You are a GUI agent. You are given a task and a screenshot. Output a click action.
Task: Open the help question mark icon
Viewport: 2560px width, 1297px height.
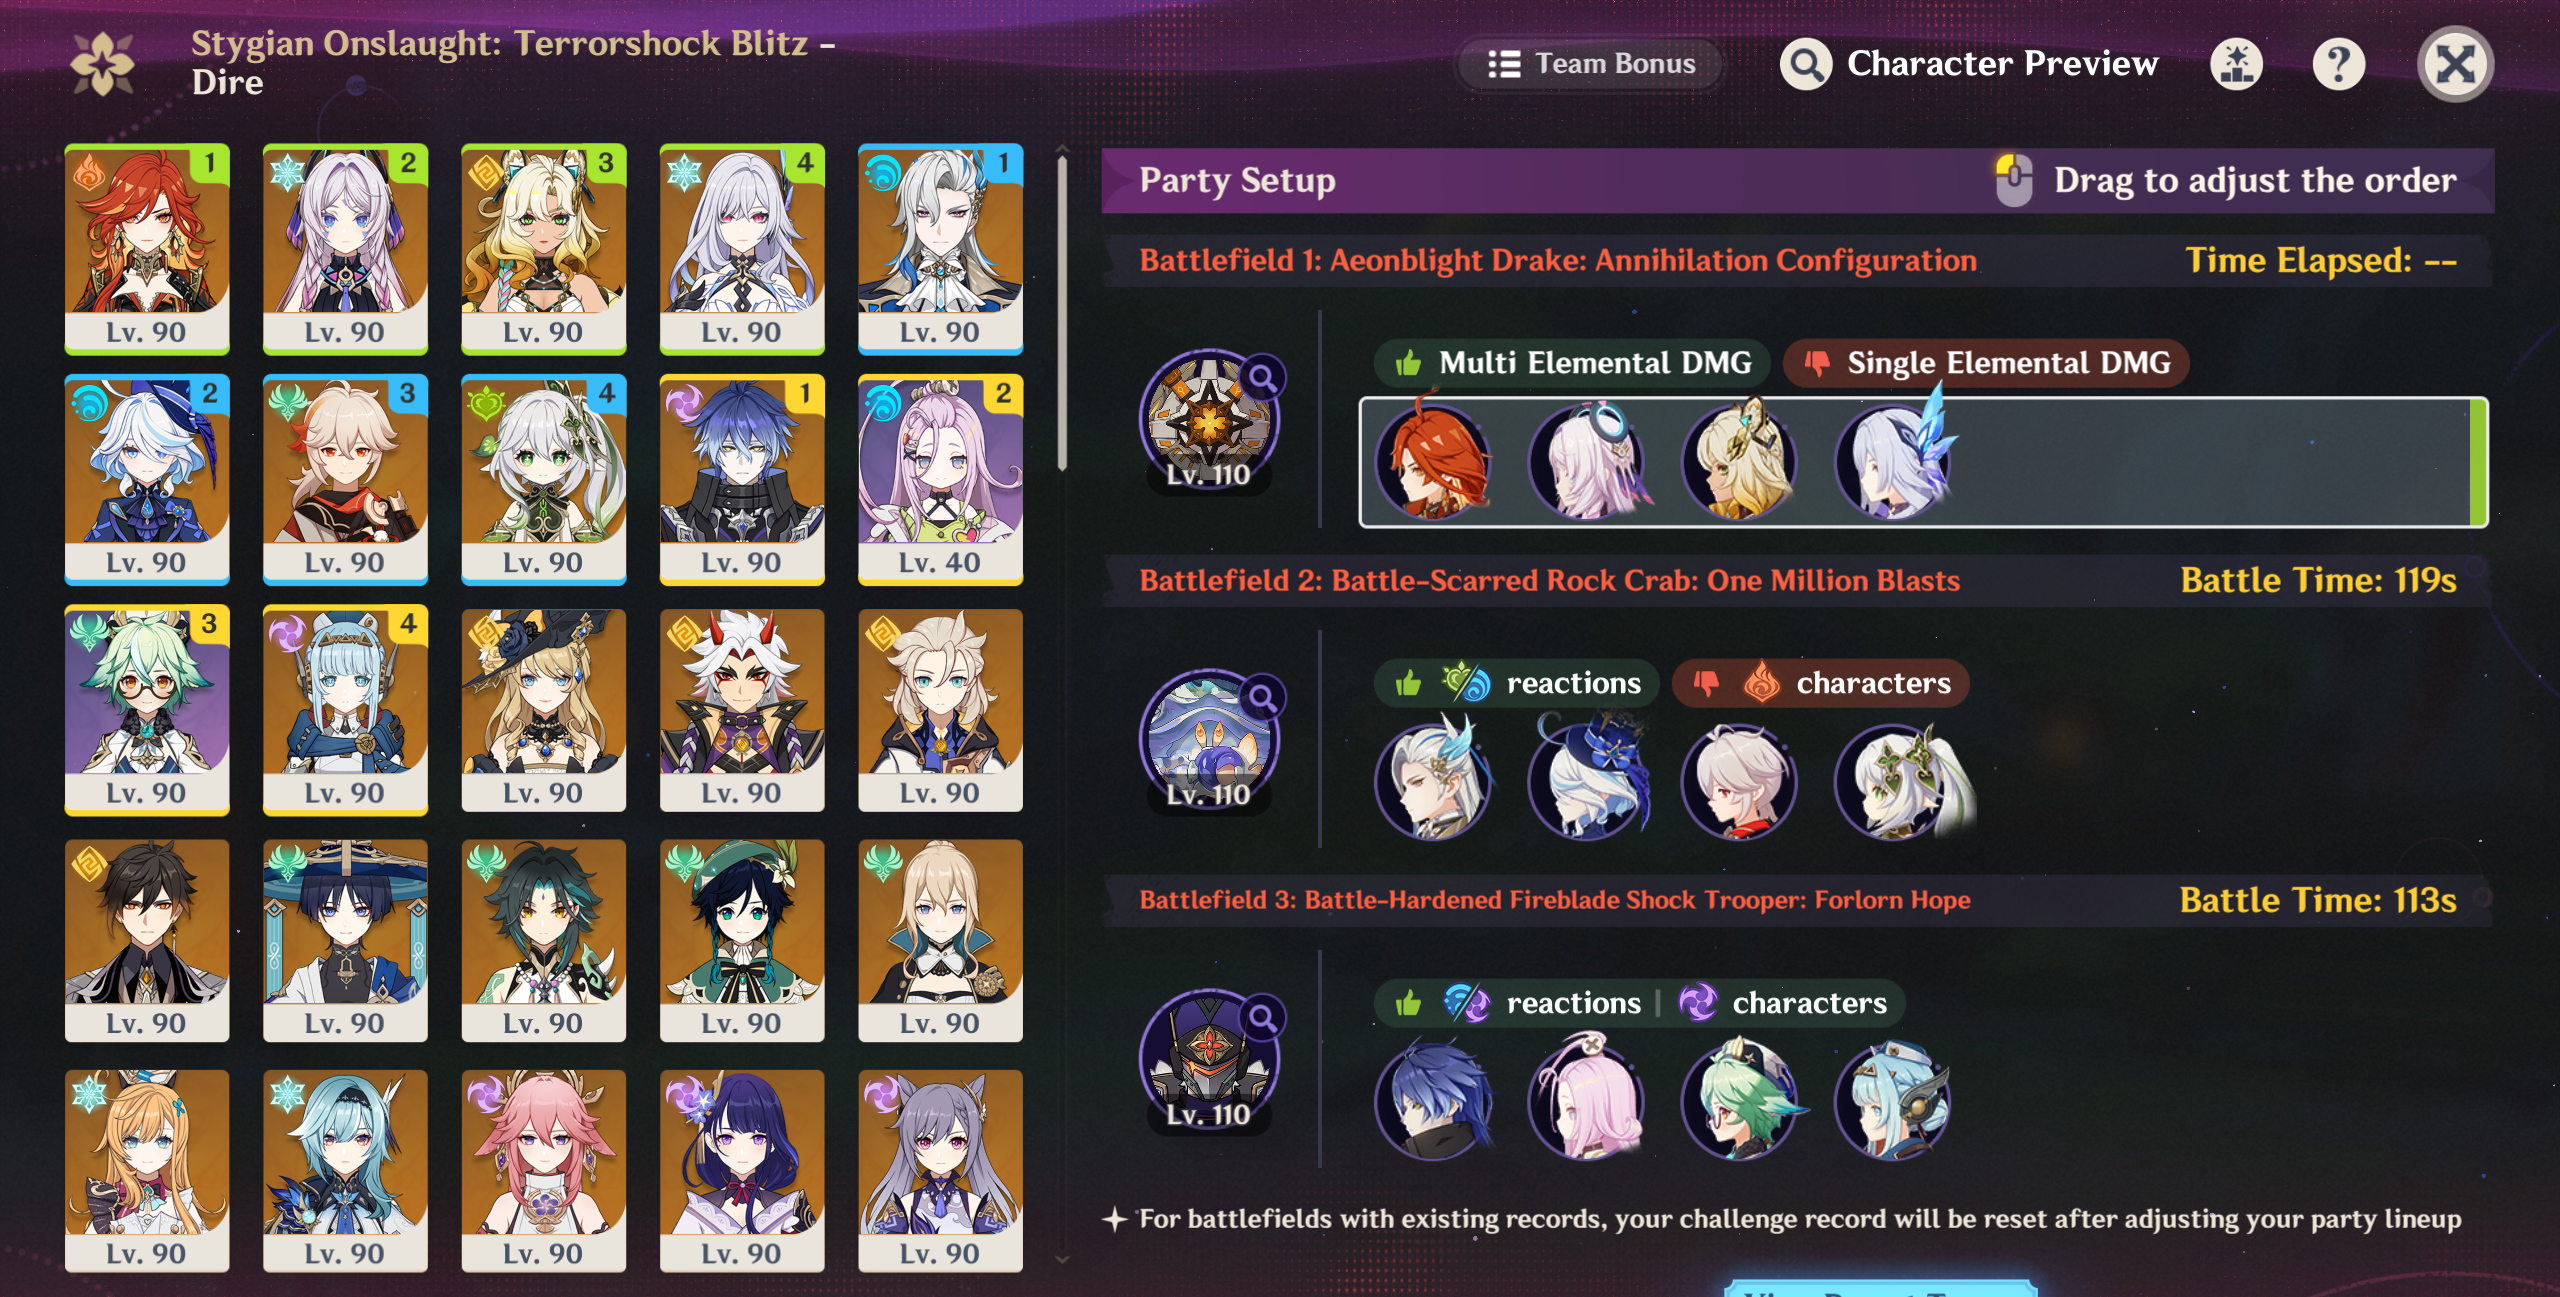2338,65
